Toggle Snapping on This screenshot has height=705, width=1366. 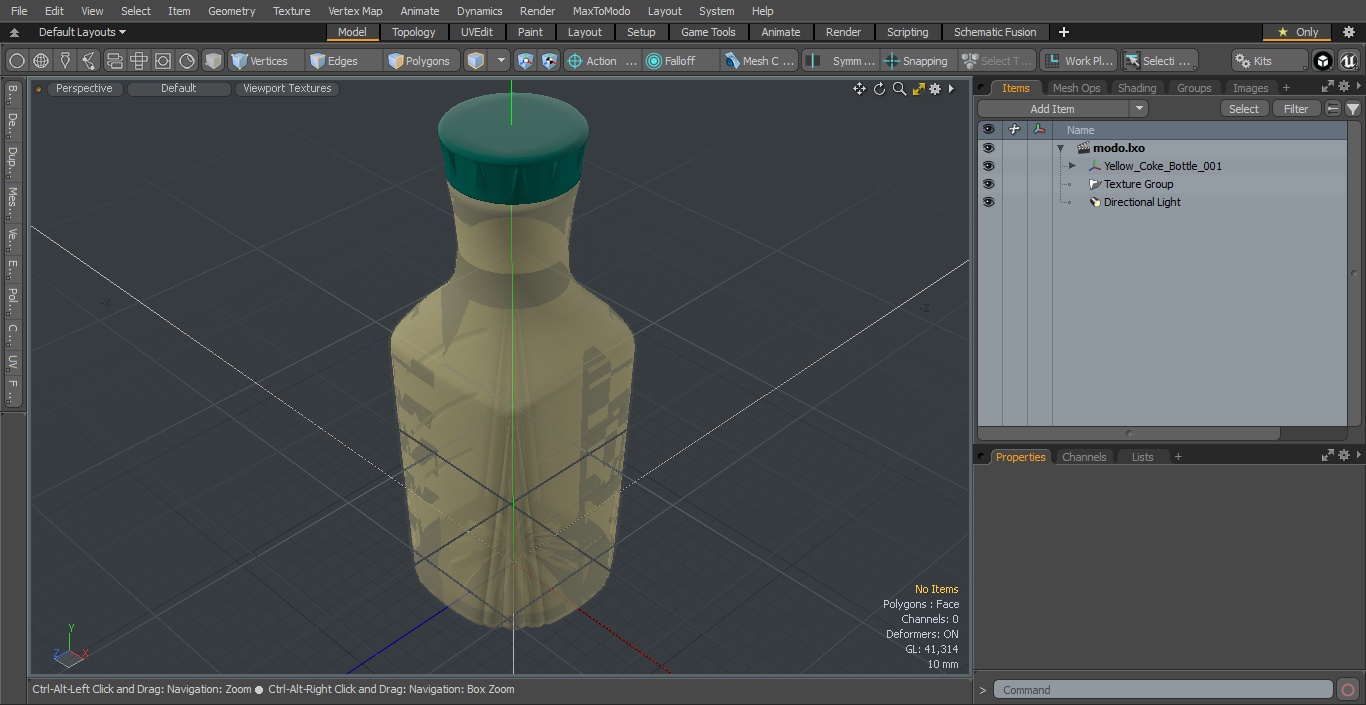[917, 61]
